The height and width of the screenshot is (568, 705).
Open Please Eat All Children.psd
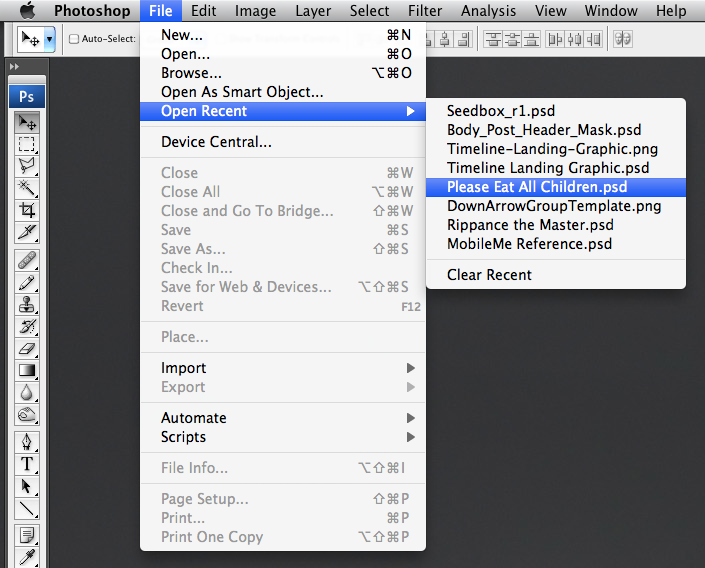(537, 187)
